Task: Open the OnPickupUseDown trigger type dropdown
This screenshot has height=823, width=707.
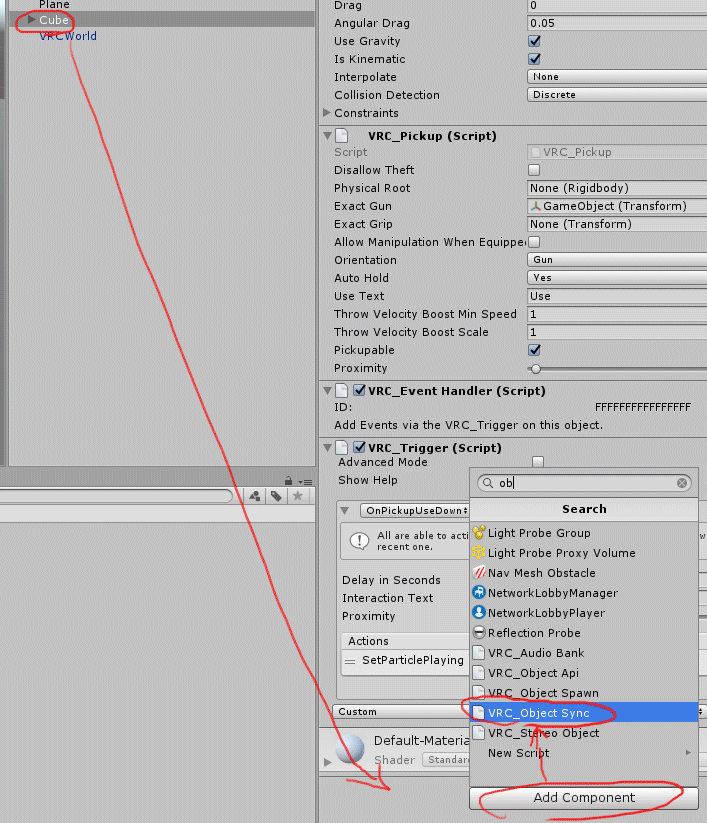Action: click(x=415, y=511)
